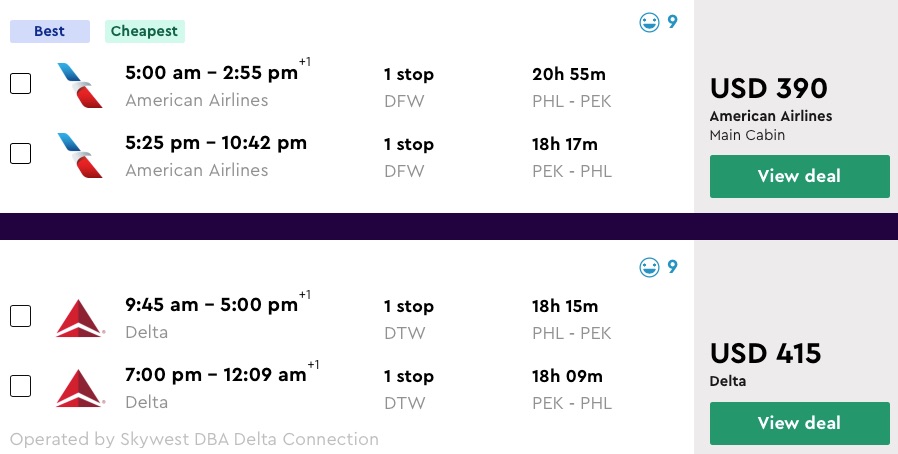Check the 9:45 am Delta flight box

[20, 316]
